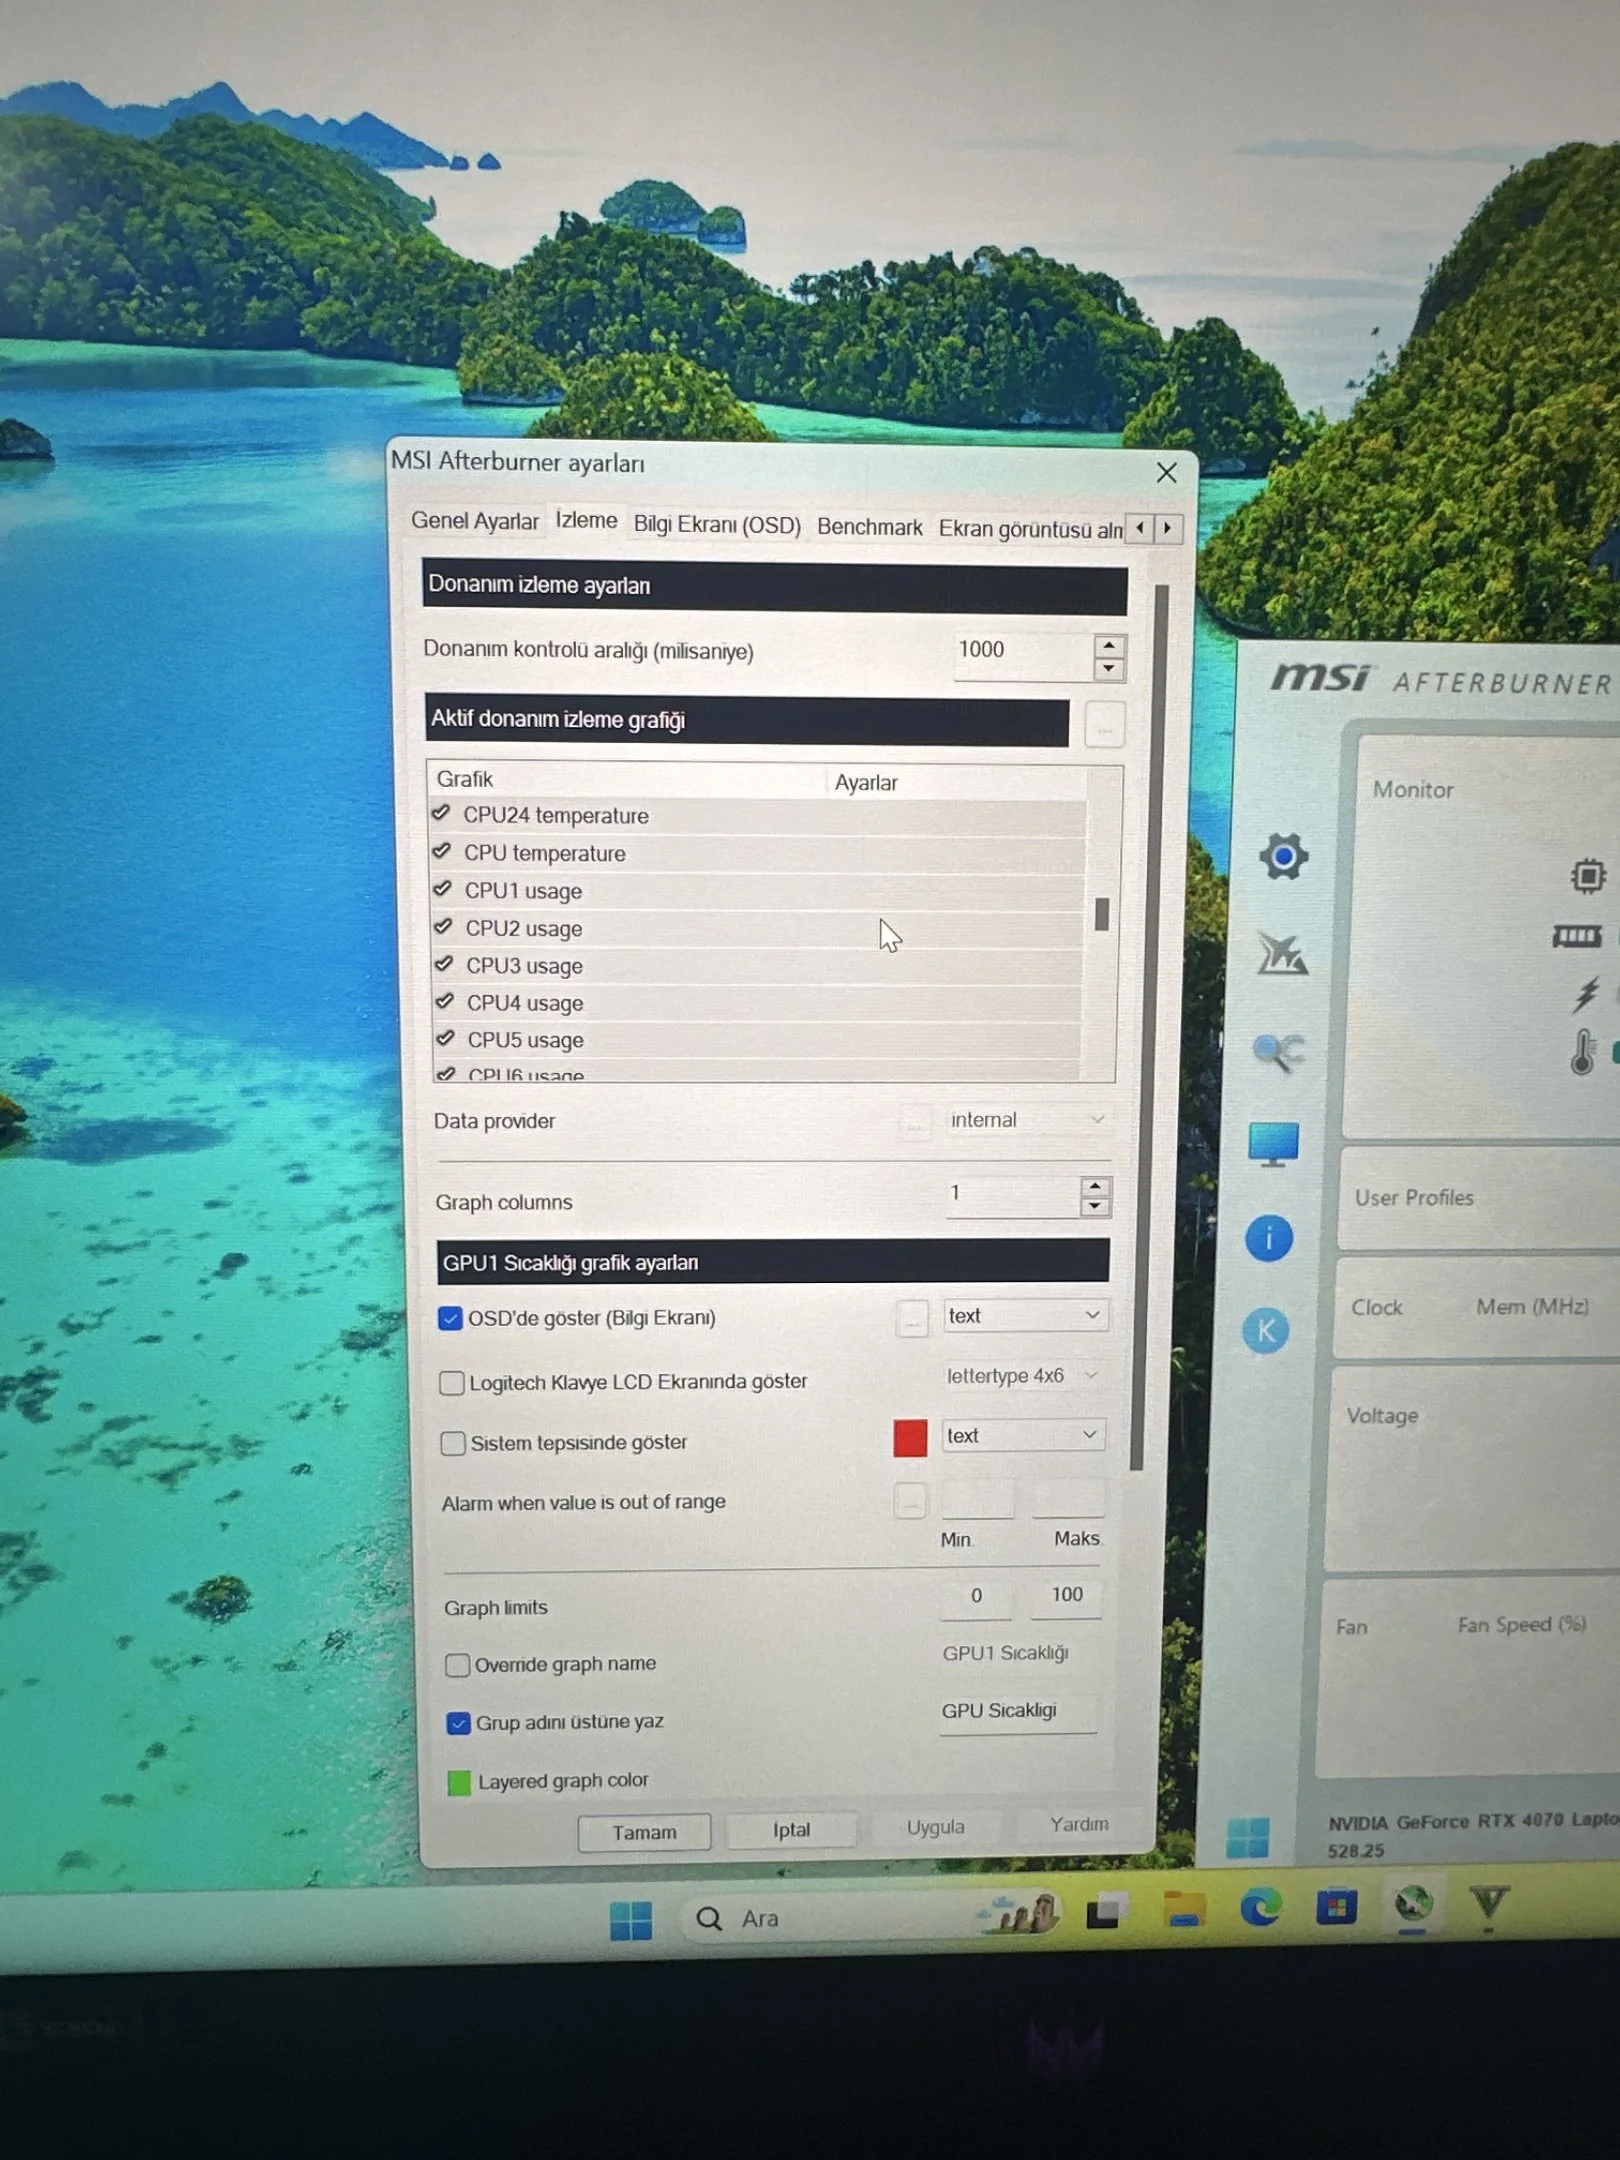This screenshot has width=1620, height=2160.
Task: Open help with the Yardım button
Action: [x=1079, y=1825]
